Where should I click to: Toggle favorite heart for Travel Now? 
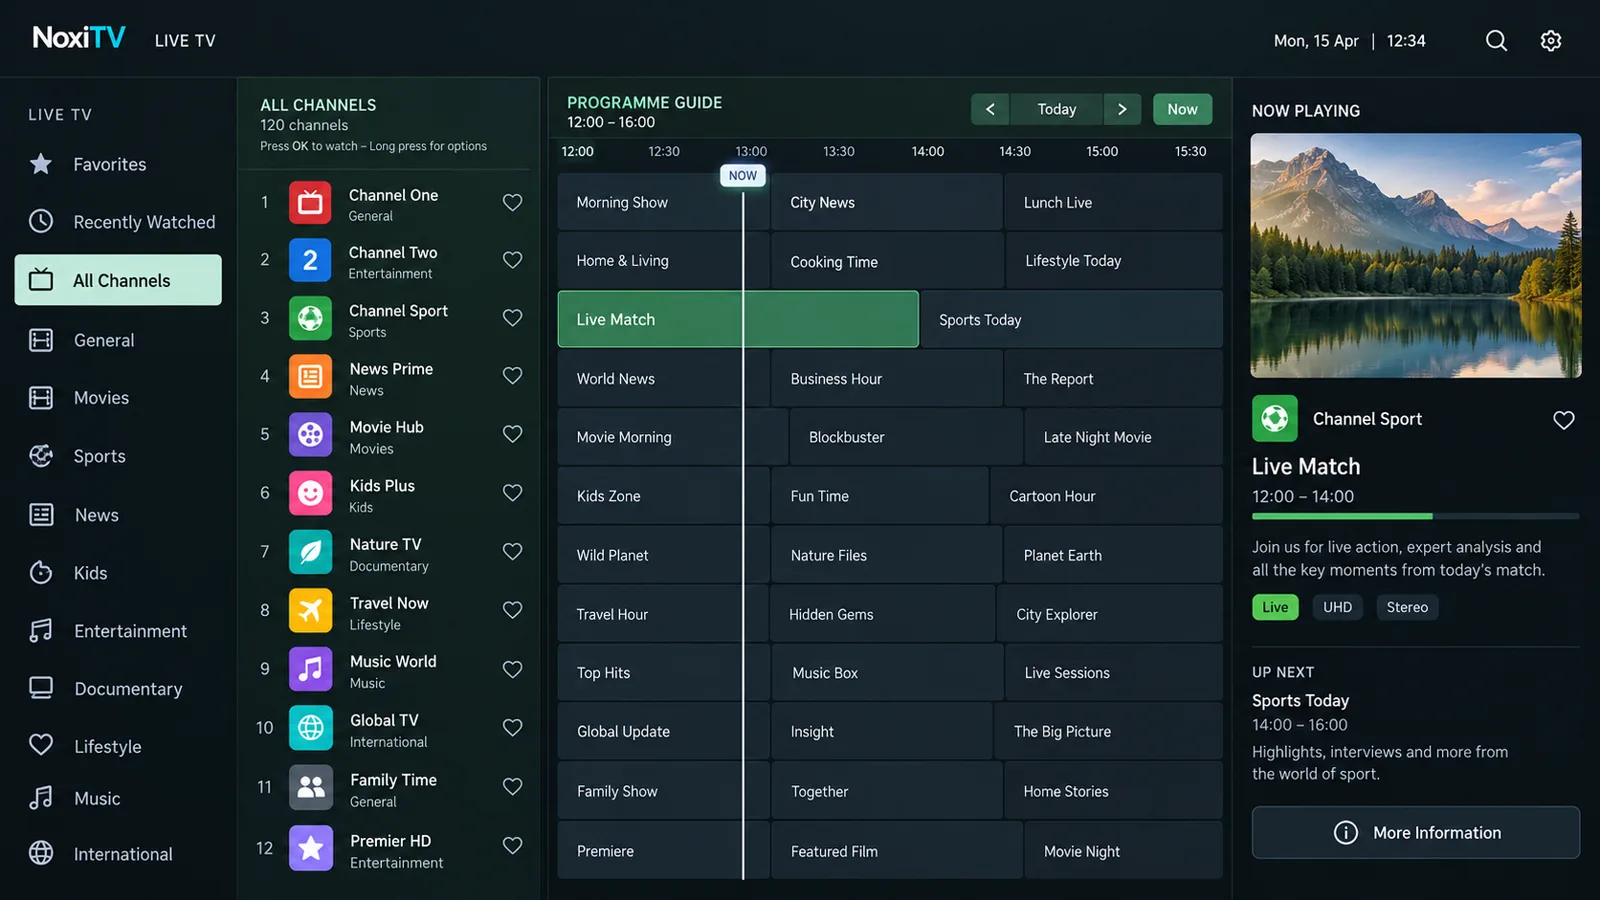tap(512, 610)
